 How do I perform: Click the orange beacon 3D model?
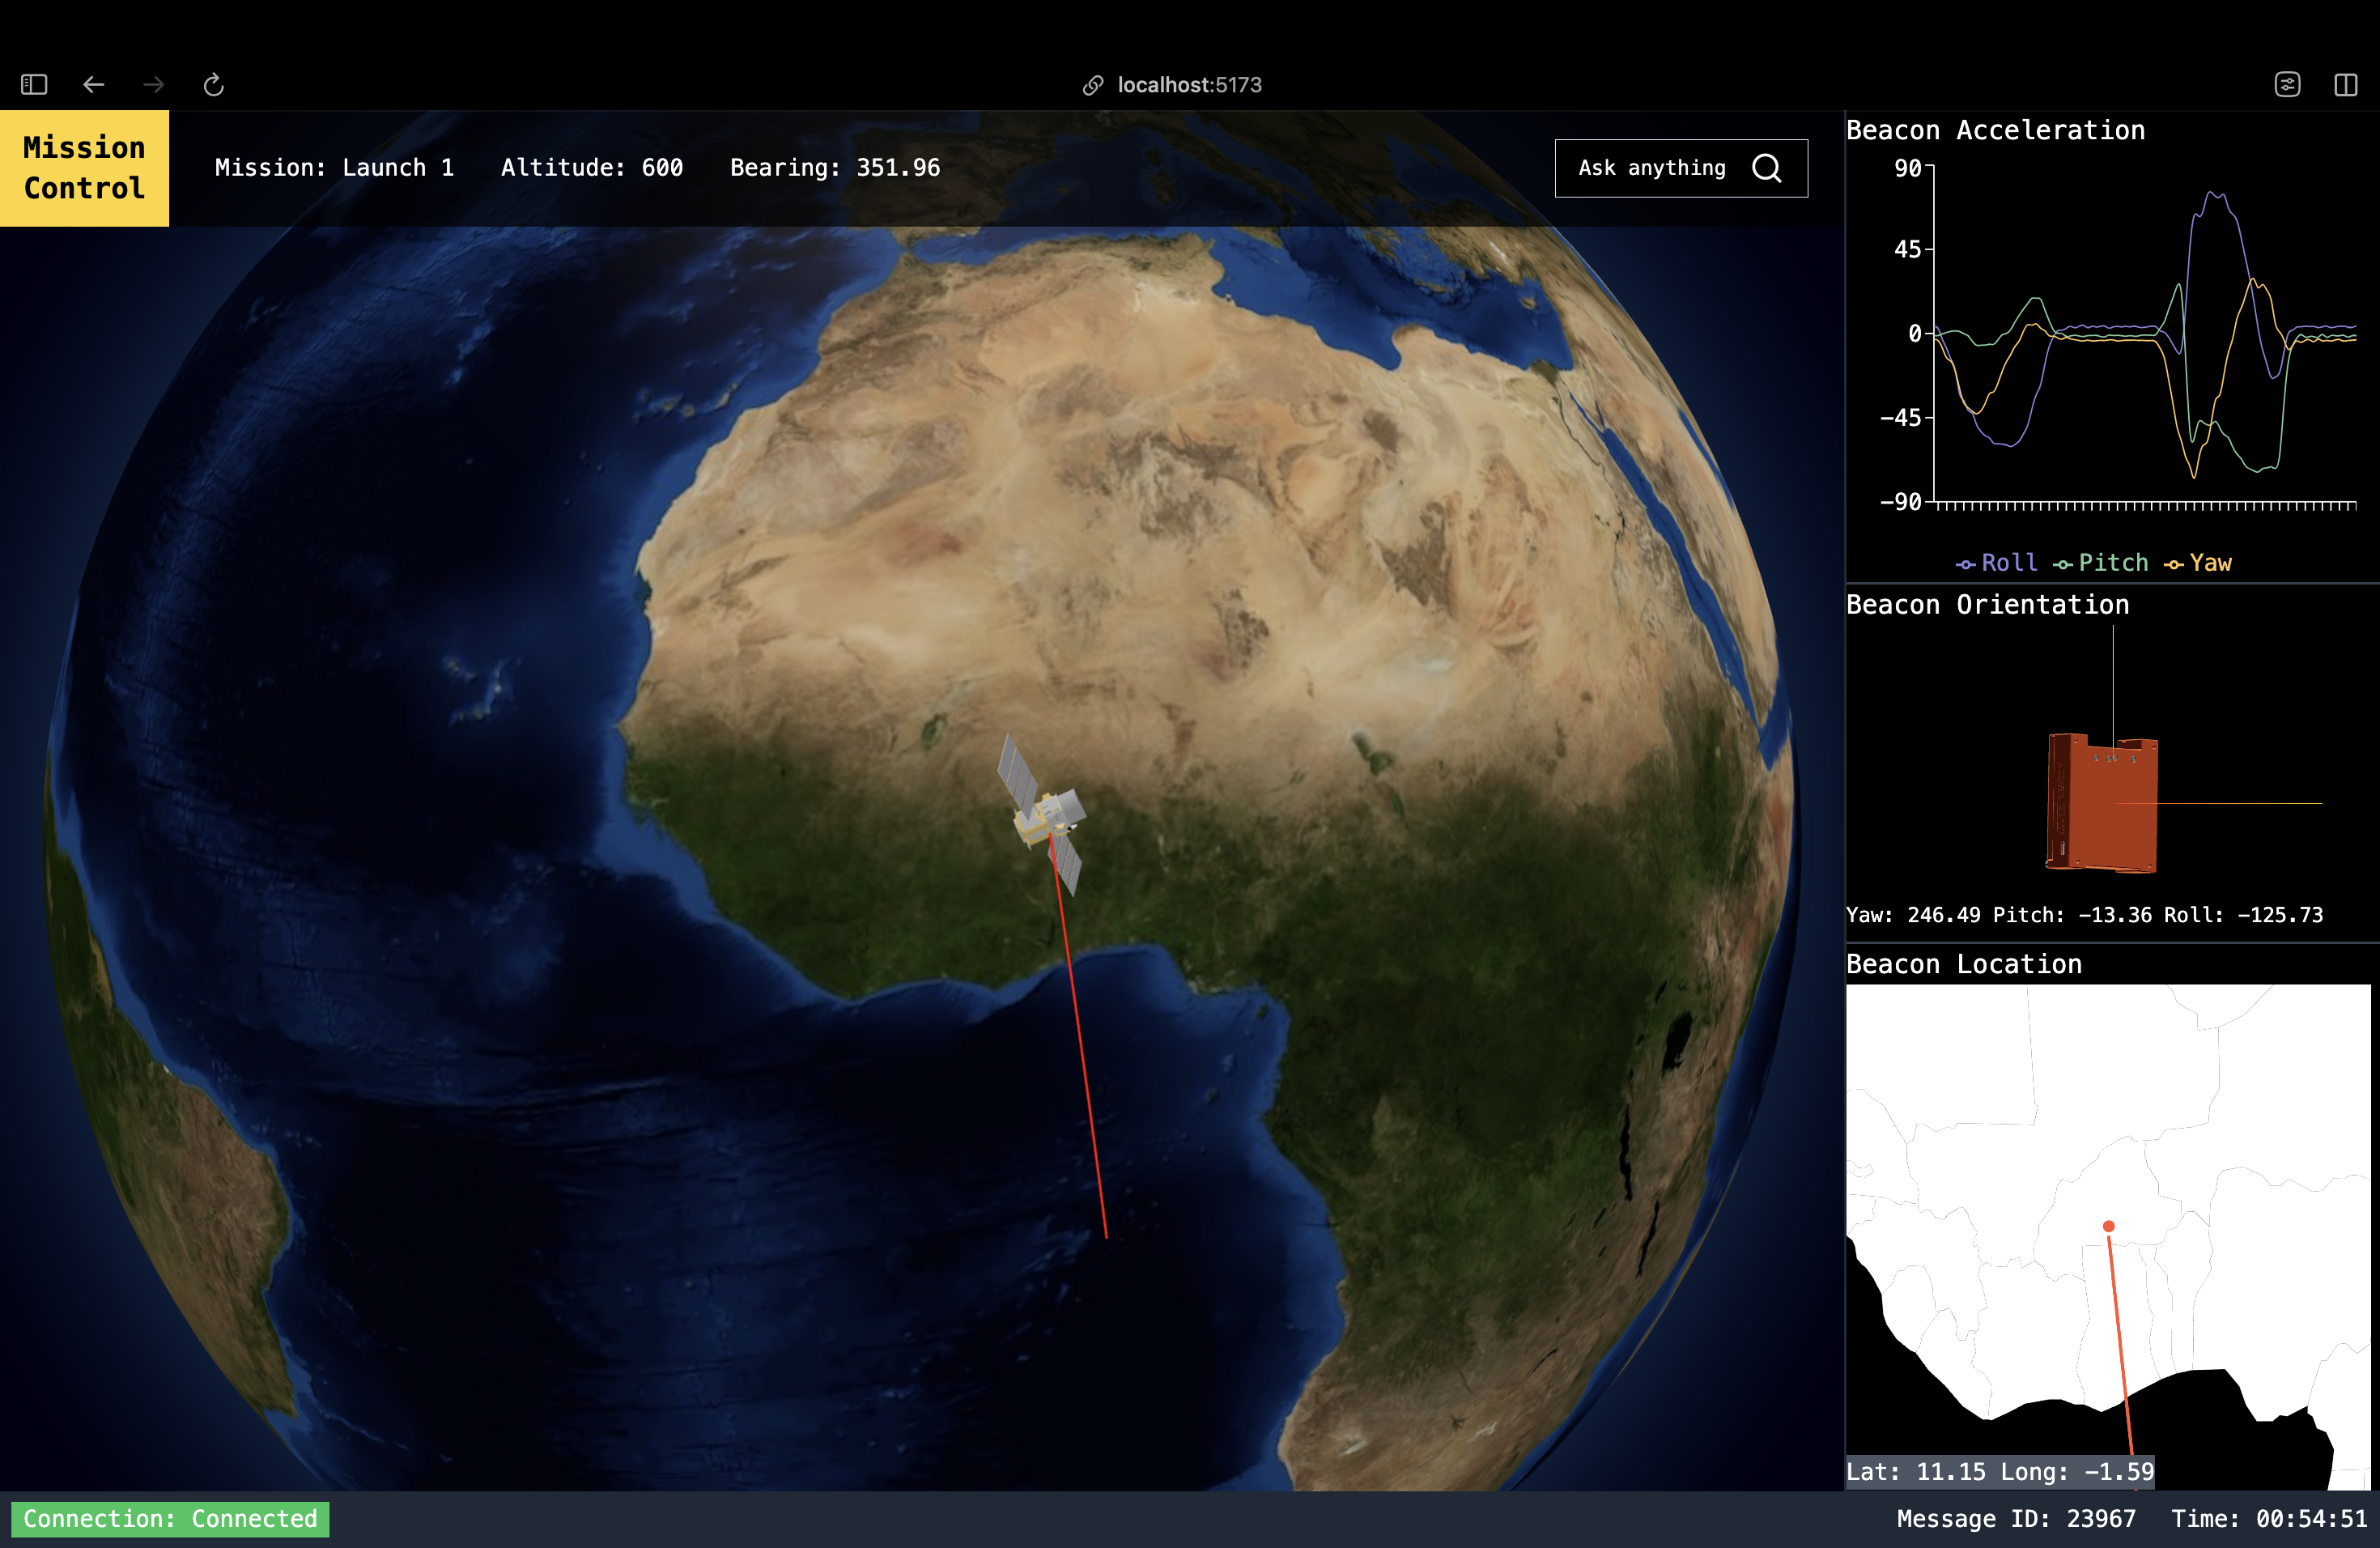[2101, 804]
